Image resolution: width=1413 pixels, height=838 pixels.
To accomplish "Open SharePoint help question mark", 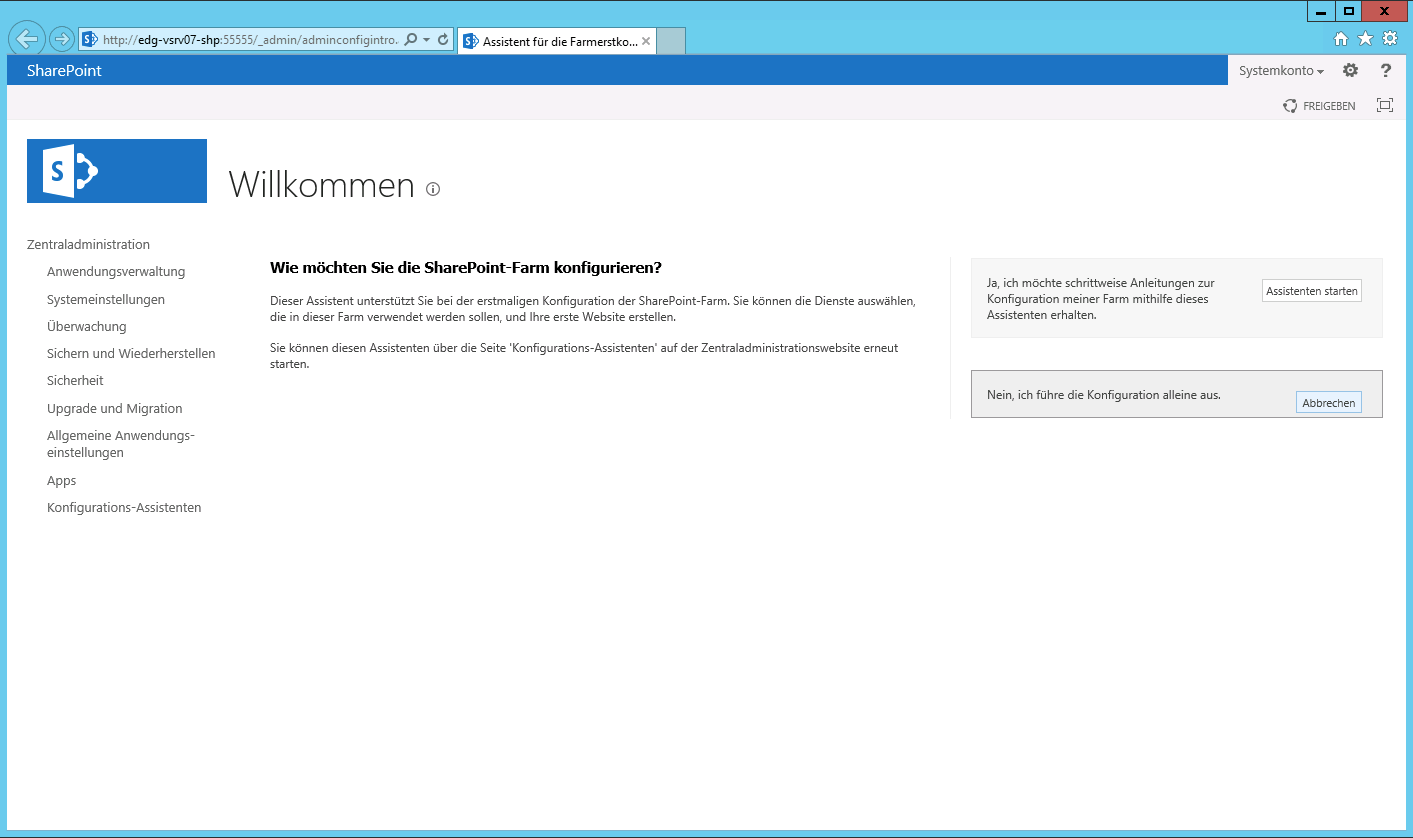I will tap(1386, 70).
